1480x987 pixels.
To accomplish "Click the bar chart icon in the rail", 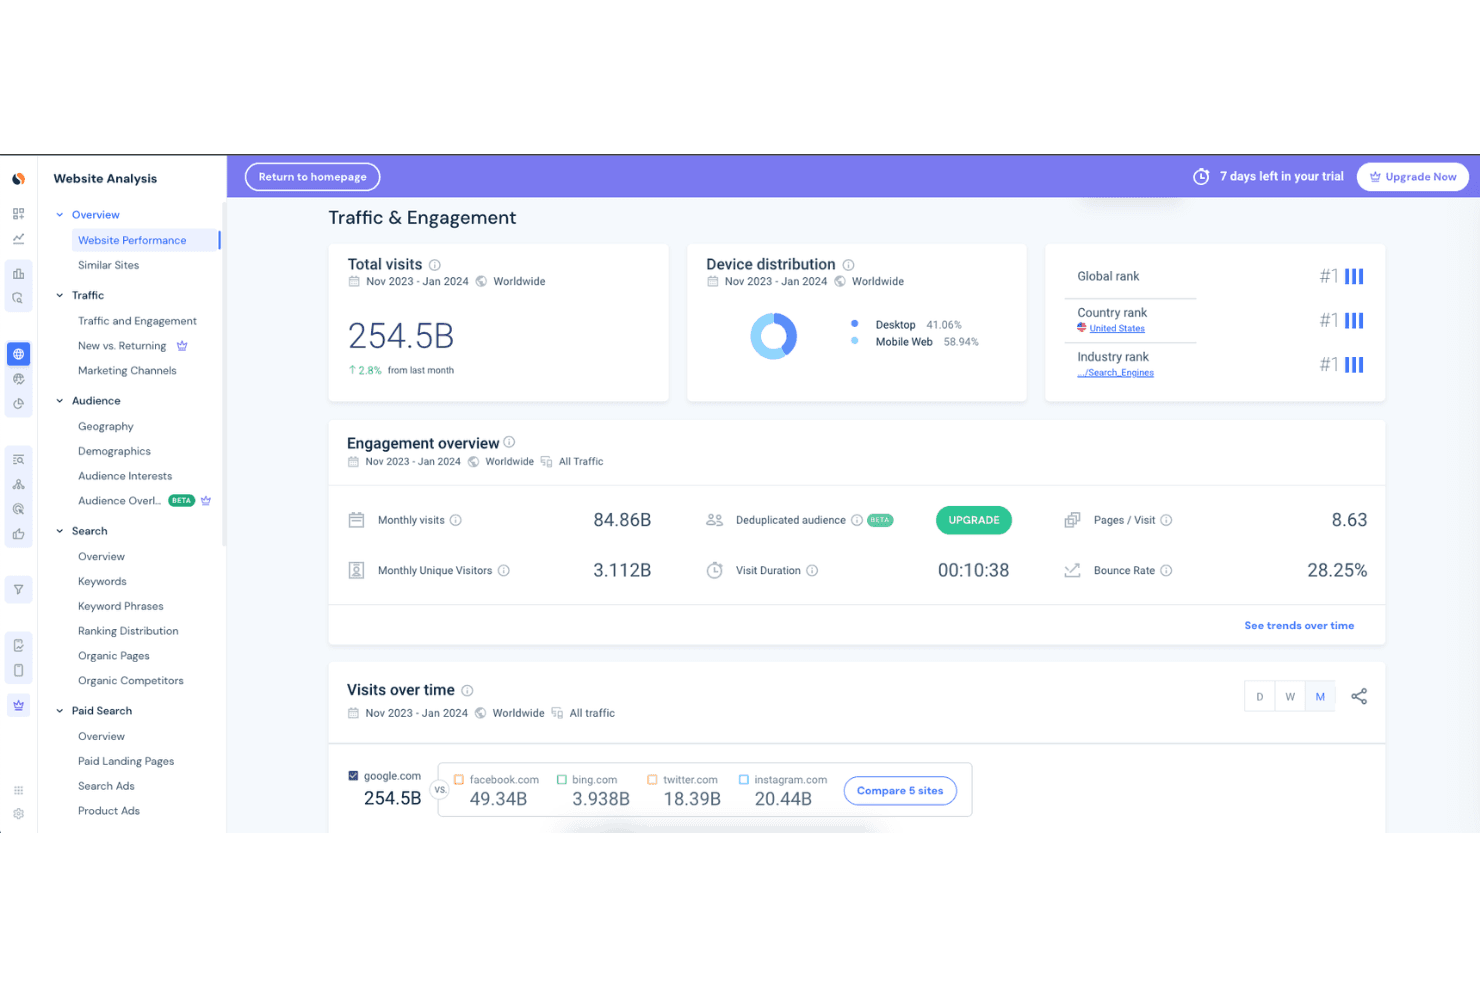I will 18,273.
